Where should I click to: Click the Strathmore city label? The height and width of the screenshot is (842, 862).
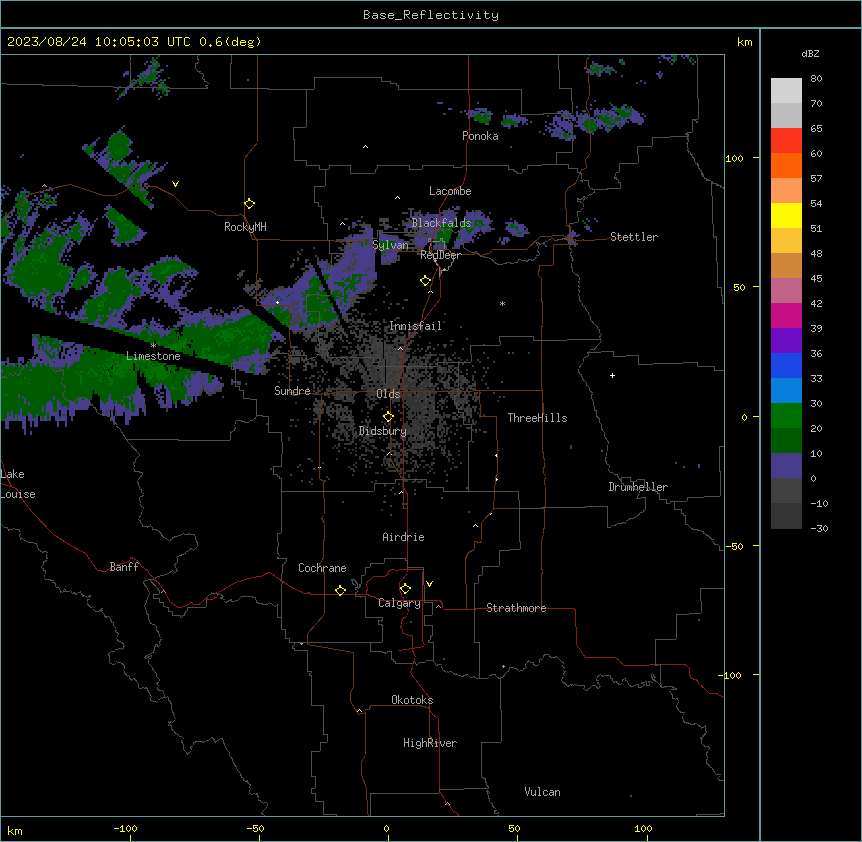point(516,608)
